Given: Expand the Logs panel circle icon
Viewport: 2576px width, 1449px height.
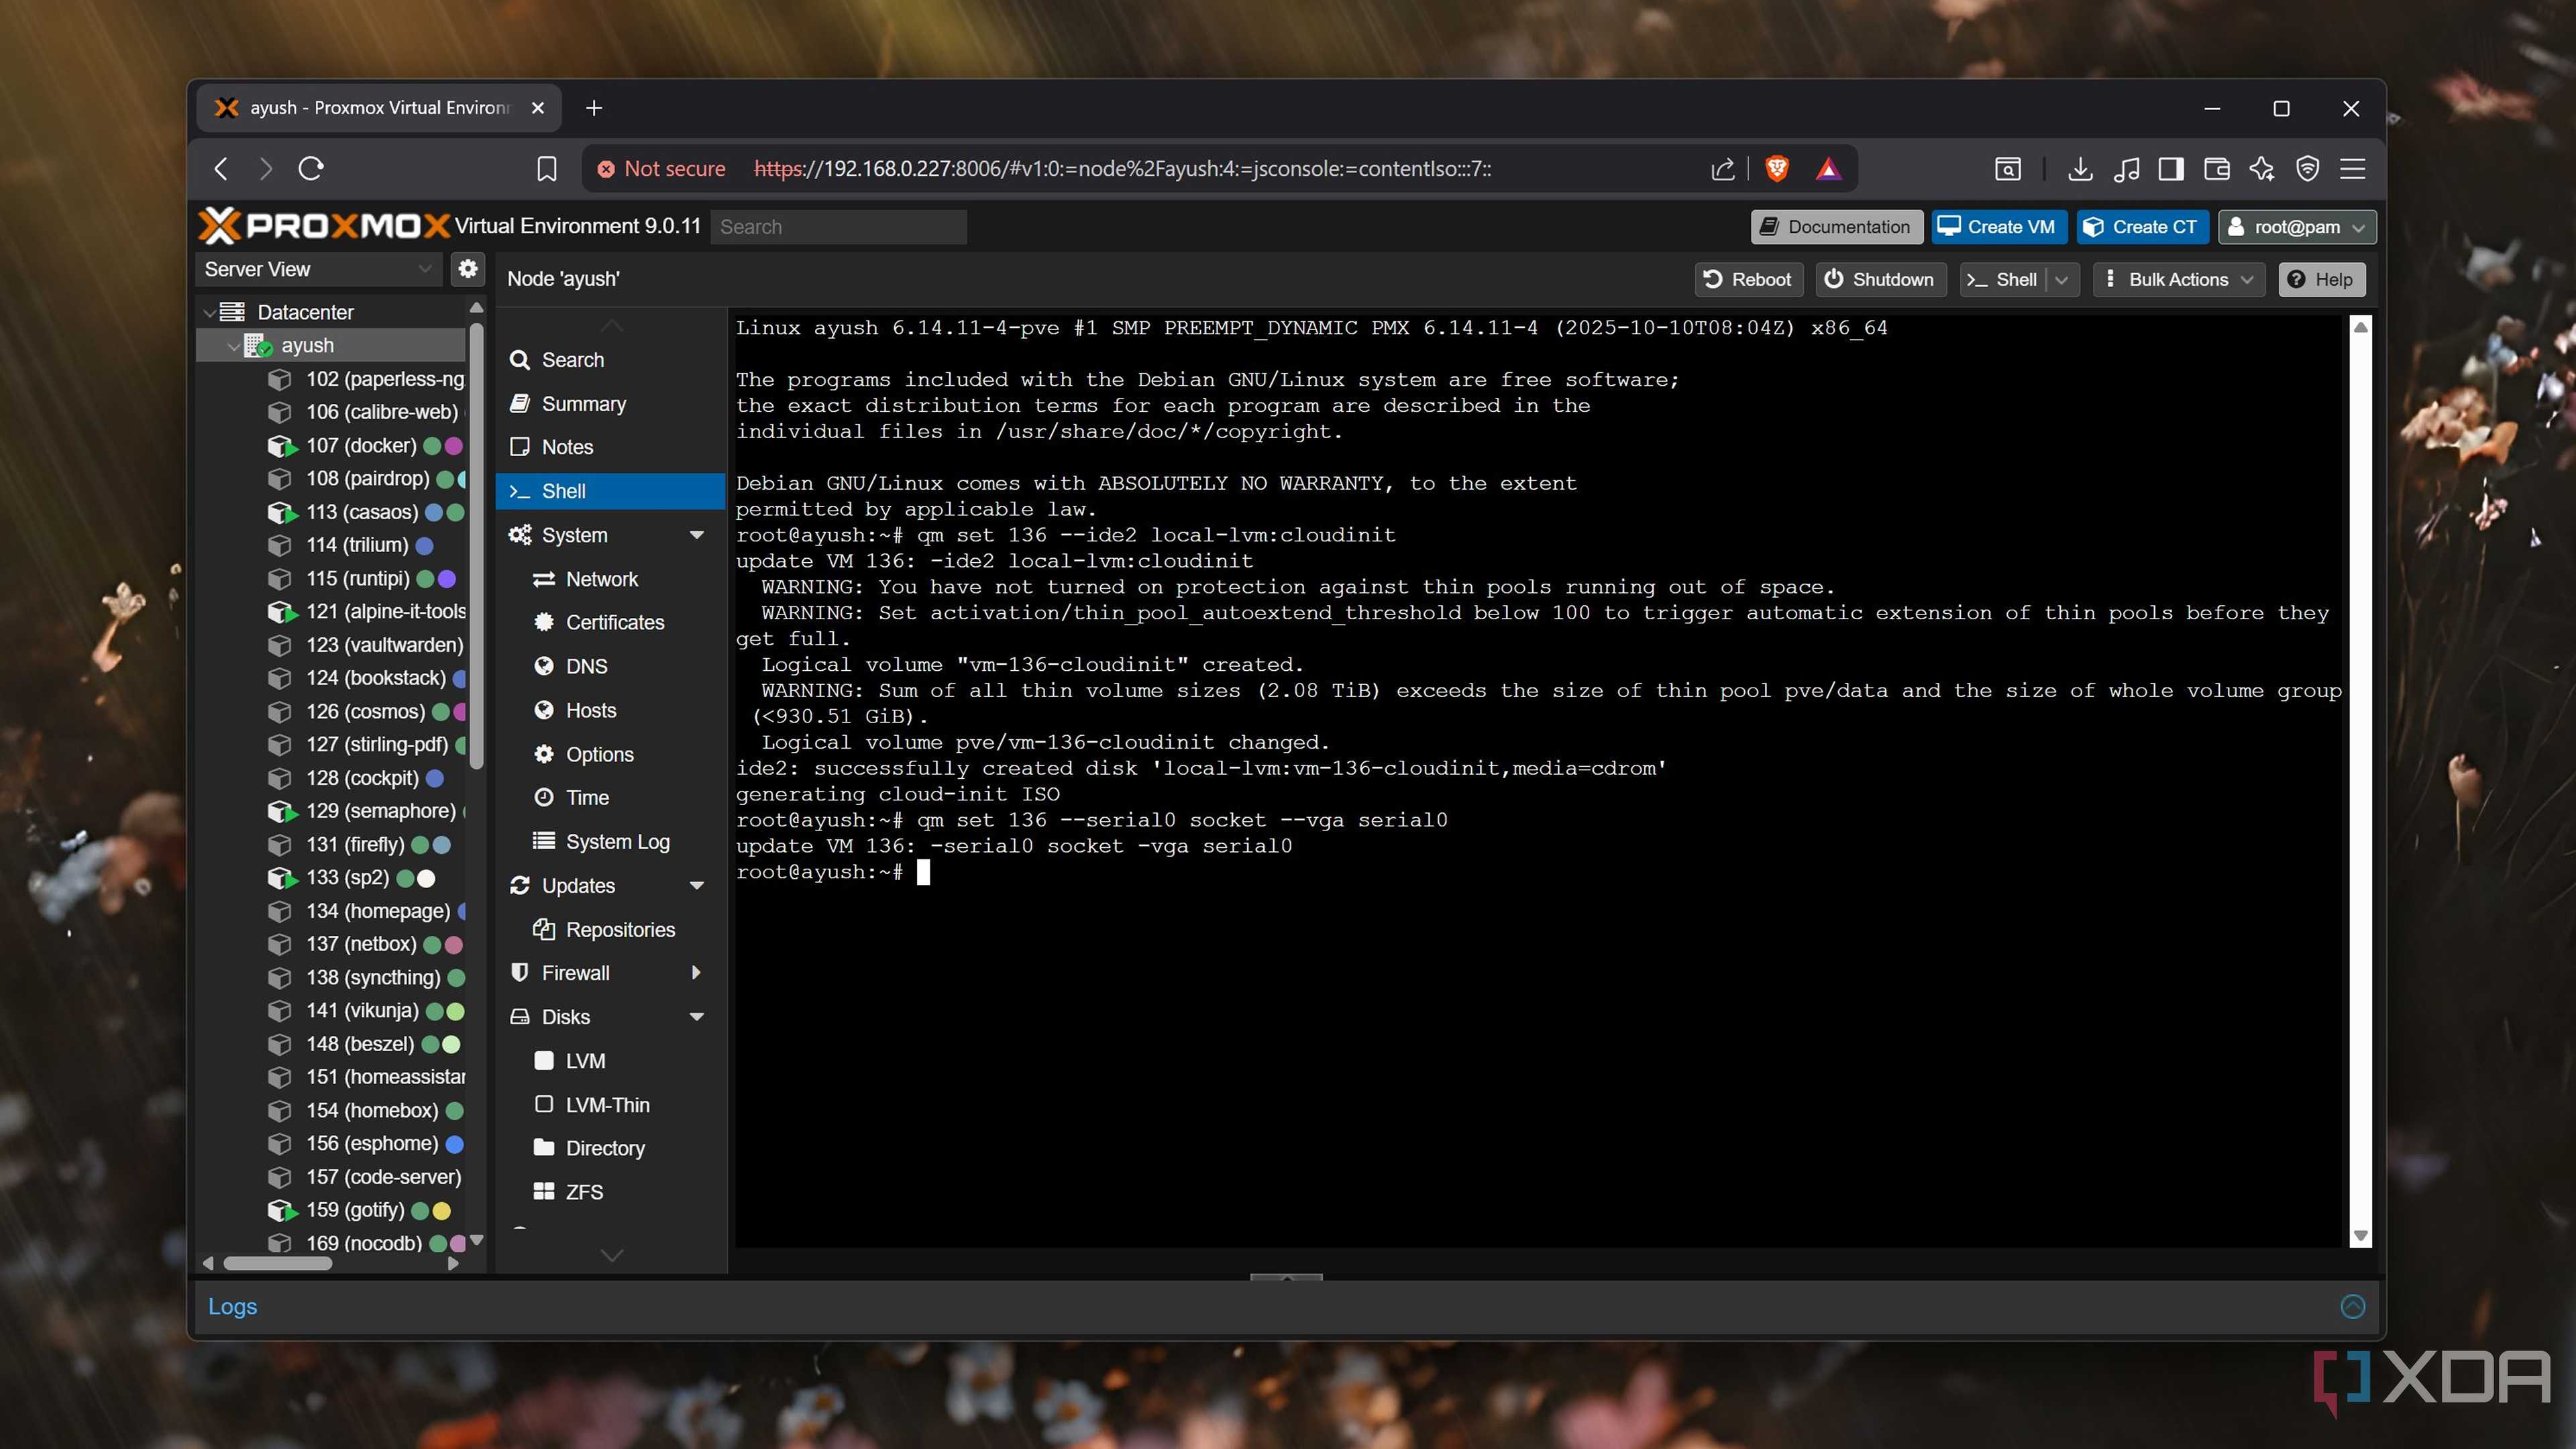Looking at the screenshot, I should [2352, 1306].
